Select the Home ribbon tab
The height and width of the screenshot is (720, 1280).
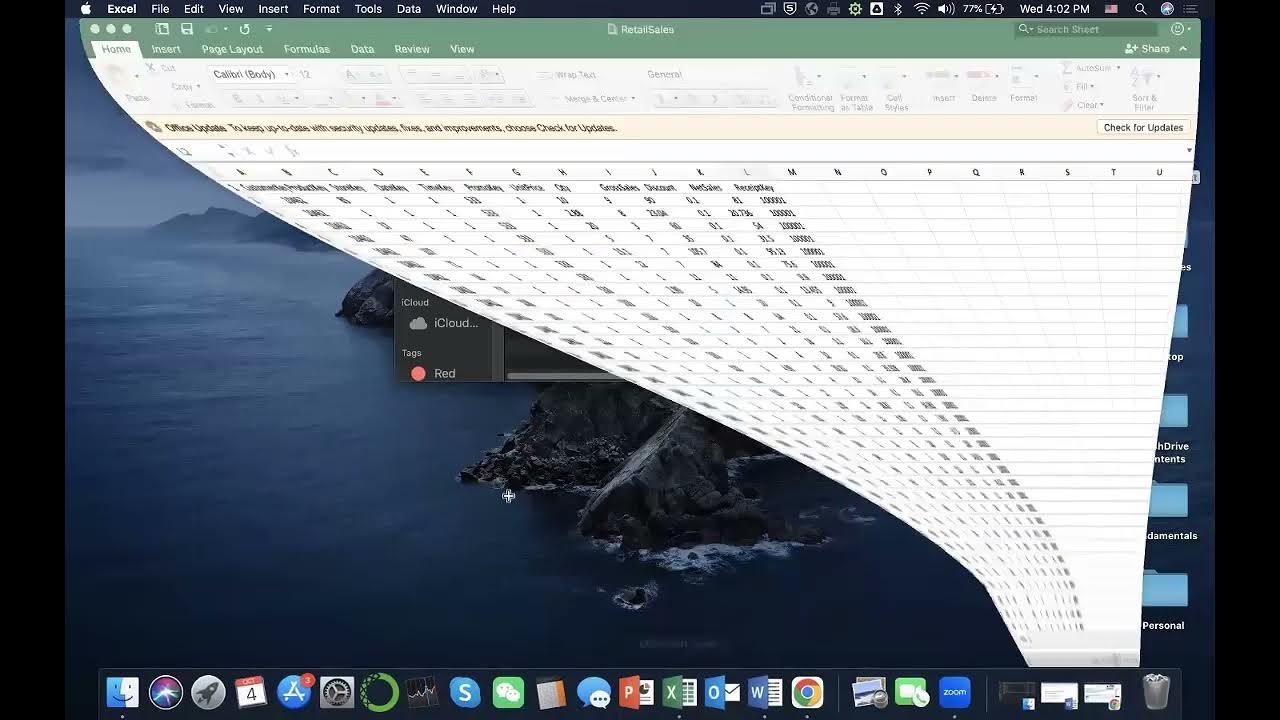click(x=116, y=49)
